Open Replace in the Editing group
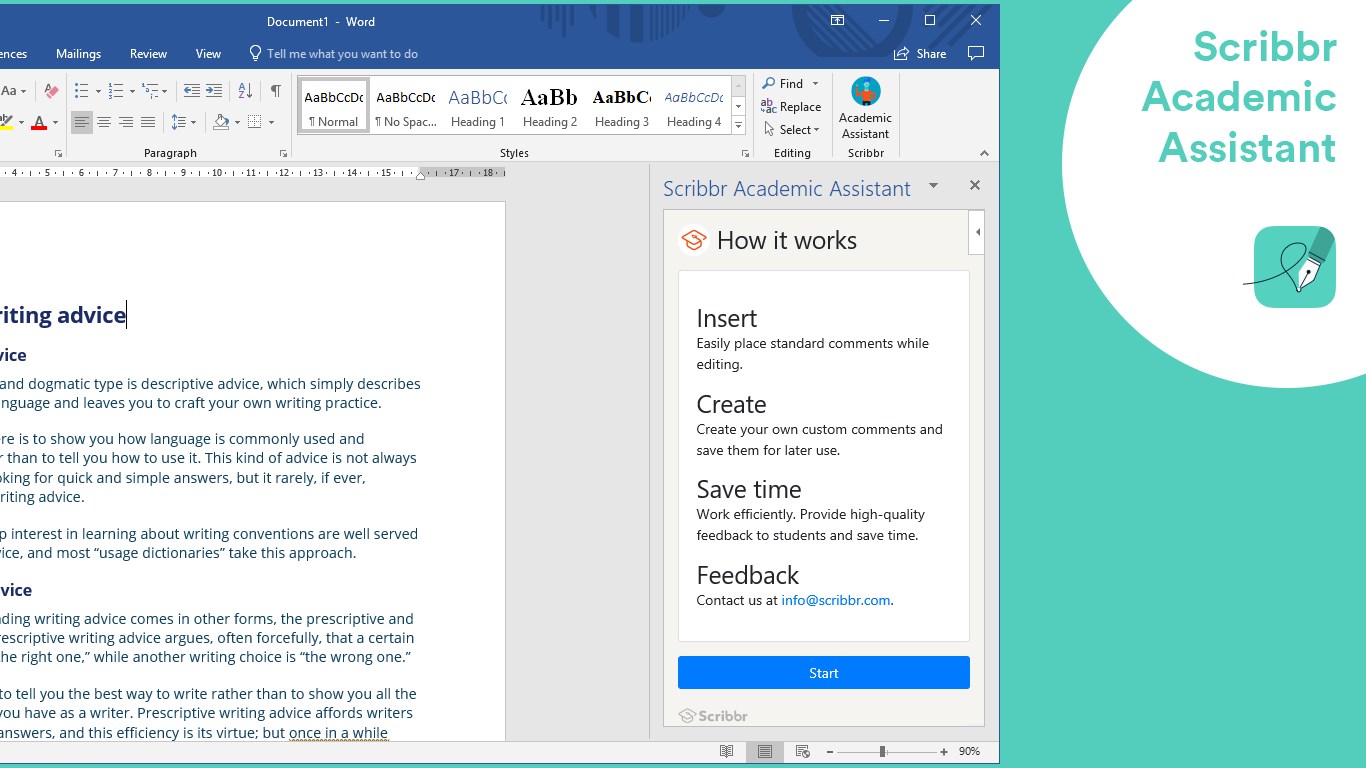This screenshot has height=768, width=1366. 791,107
